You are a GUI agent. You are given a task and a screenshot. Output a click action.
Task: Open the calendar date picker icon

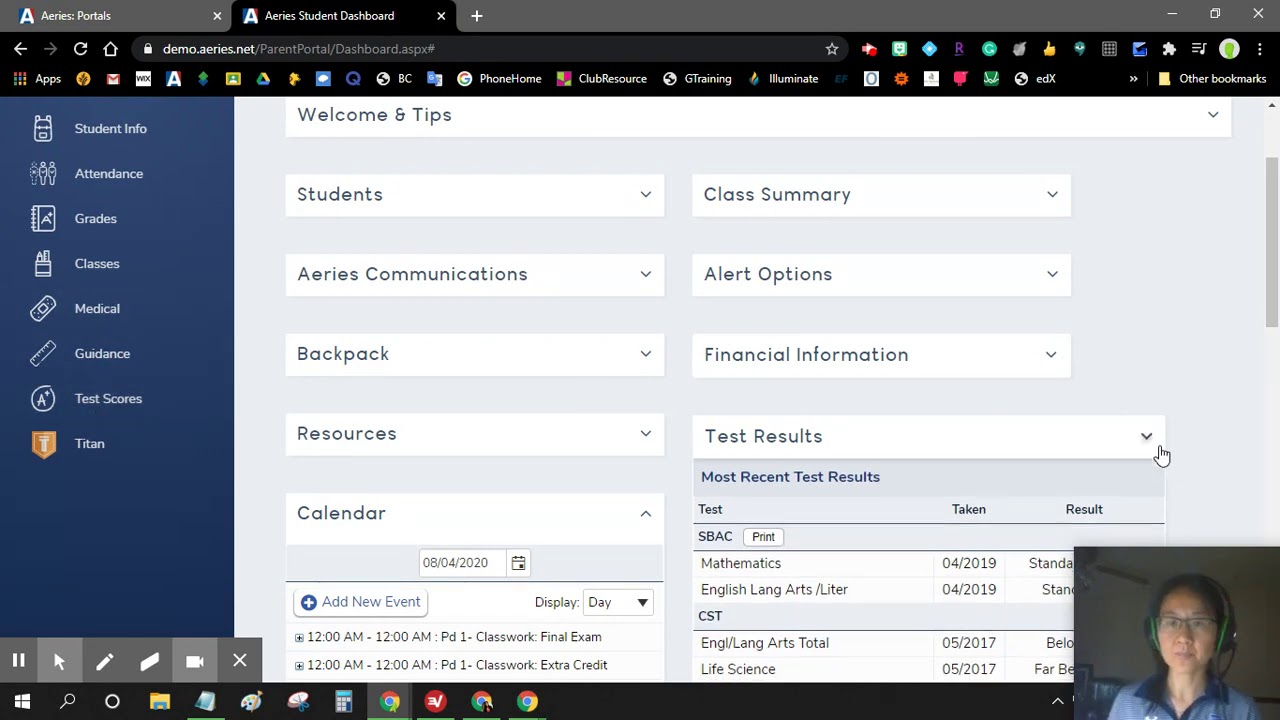tap(518, 563)
